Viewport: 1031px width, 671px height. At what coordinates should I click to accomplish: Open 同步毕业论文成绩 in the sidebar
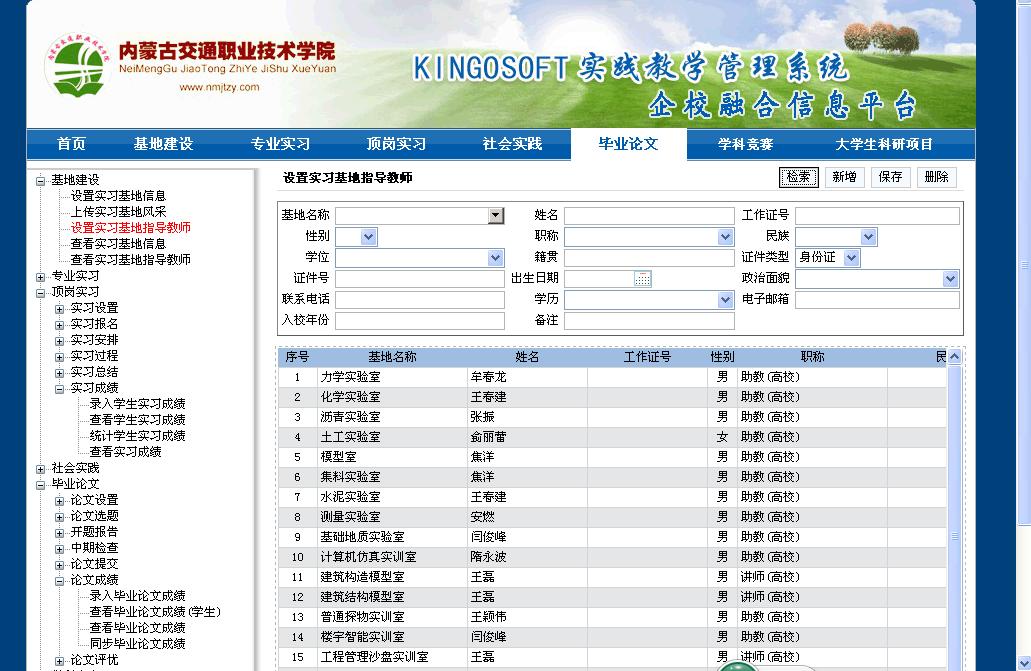coord(137,644)
